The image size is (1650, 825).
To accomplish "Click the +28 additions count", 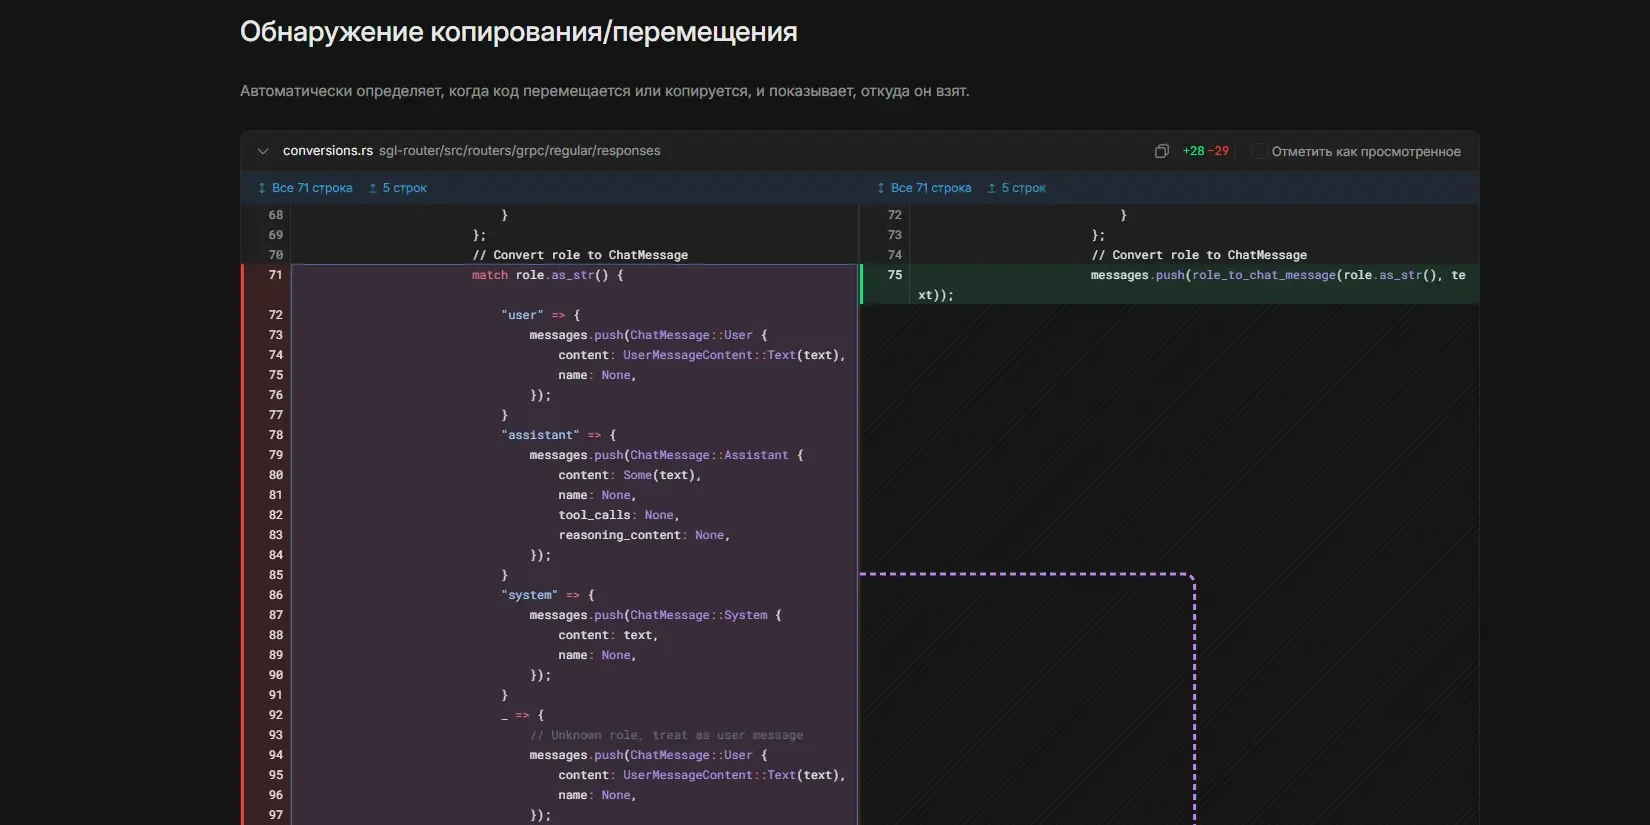I will click(x=1193, y=151).
